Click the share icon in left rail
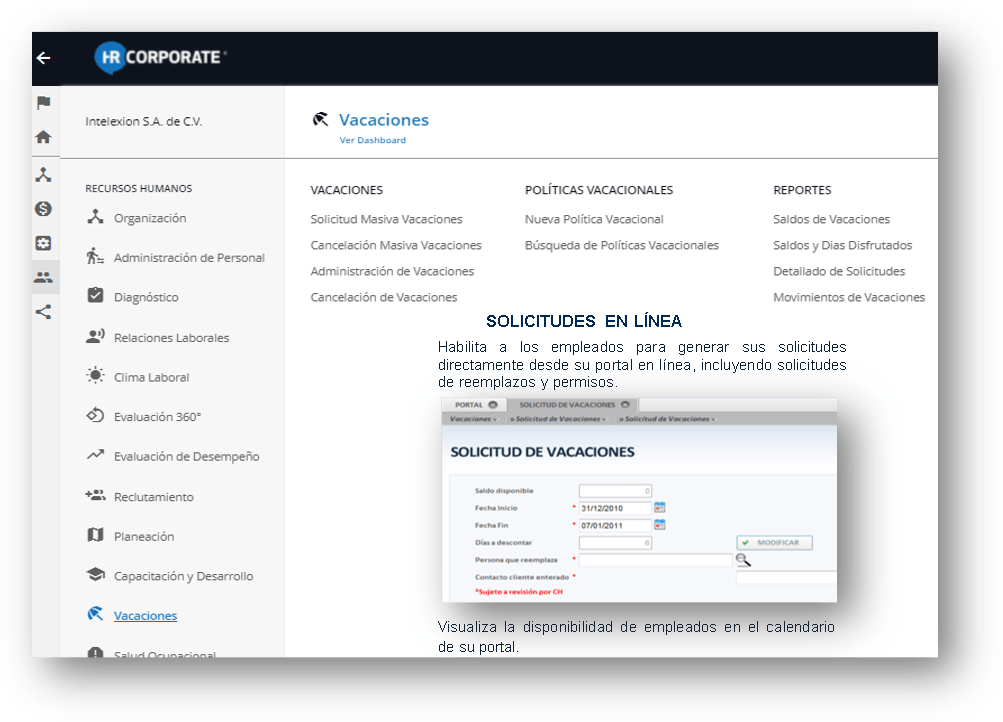Screen dimensions: 1003x722 click(x=43, y=312)
